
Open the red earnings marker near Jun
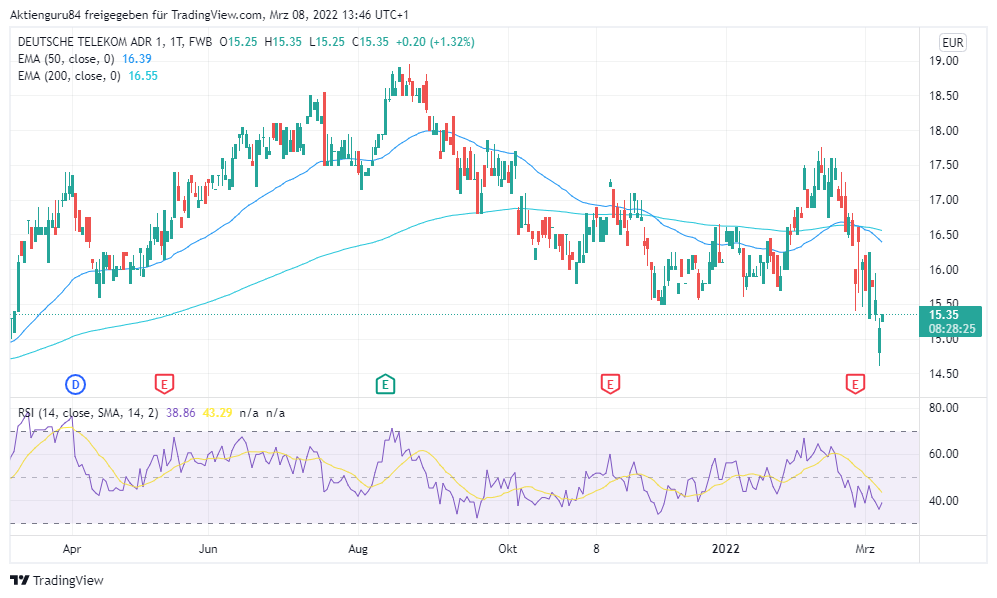click(x=164, y=384)
